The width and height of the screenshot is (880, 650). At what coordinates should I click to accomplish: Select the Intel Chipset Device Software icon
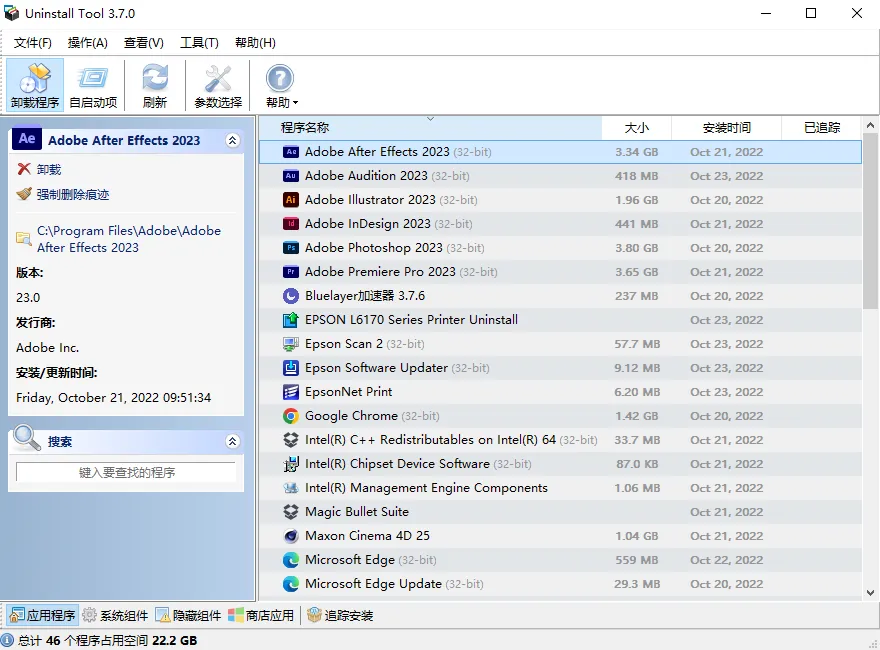291,464
